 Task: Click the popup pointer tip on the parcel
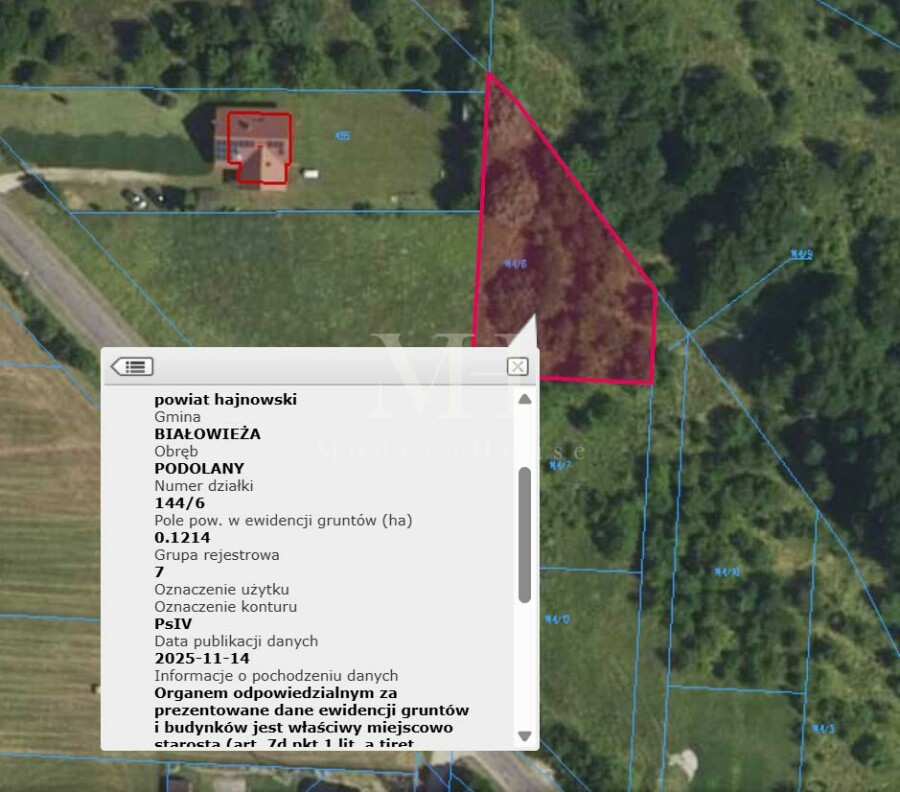point(532,320)
